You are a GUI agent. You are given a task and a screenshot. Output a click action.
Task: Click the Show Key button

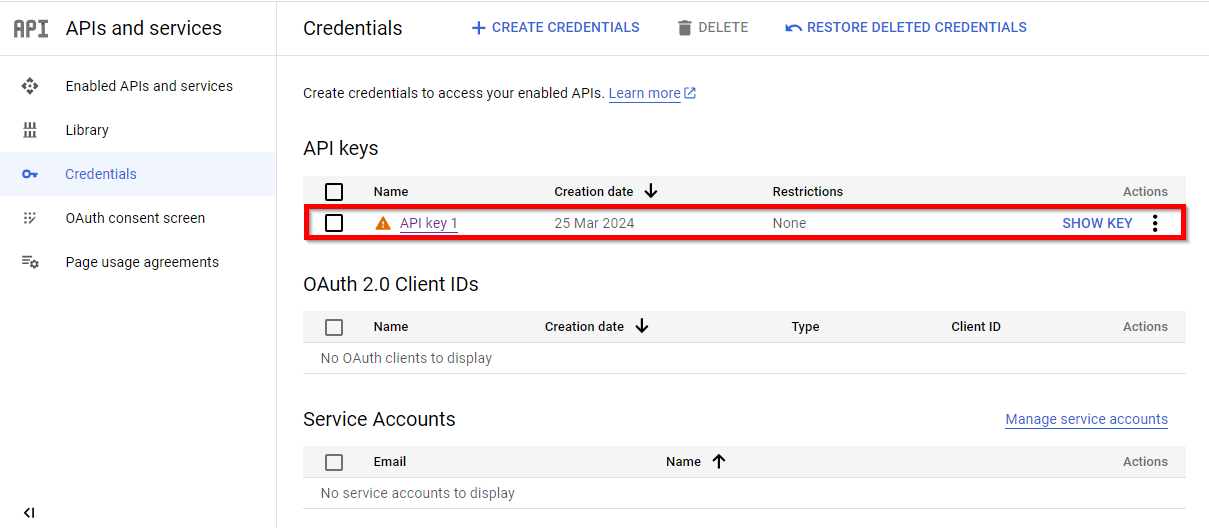pos(1097,223)
